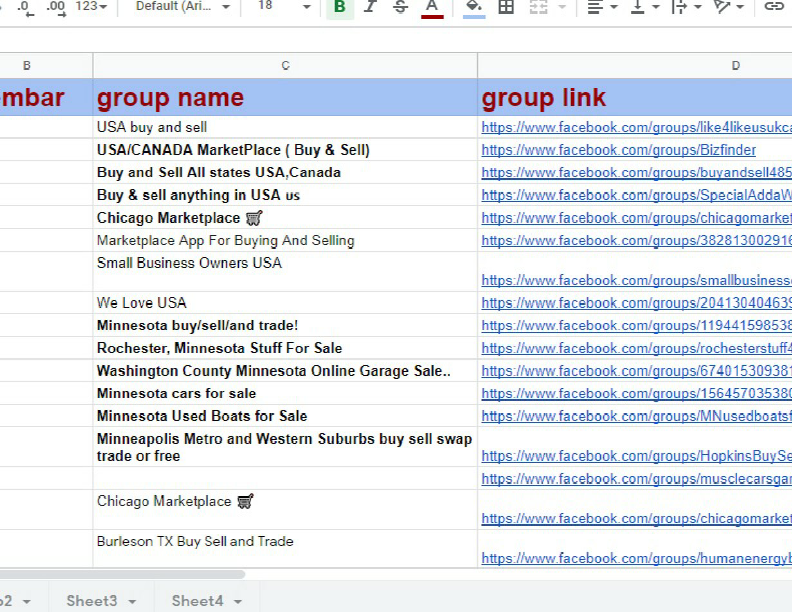Open the humanenergy group link
The height and width of the screenshot is (612, 792).
coord(636,558)
